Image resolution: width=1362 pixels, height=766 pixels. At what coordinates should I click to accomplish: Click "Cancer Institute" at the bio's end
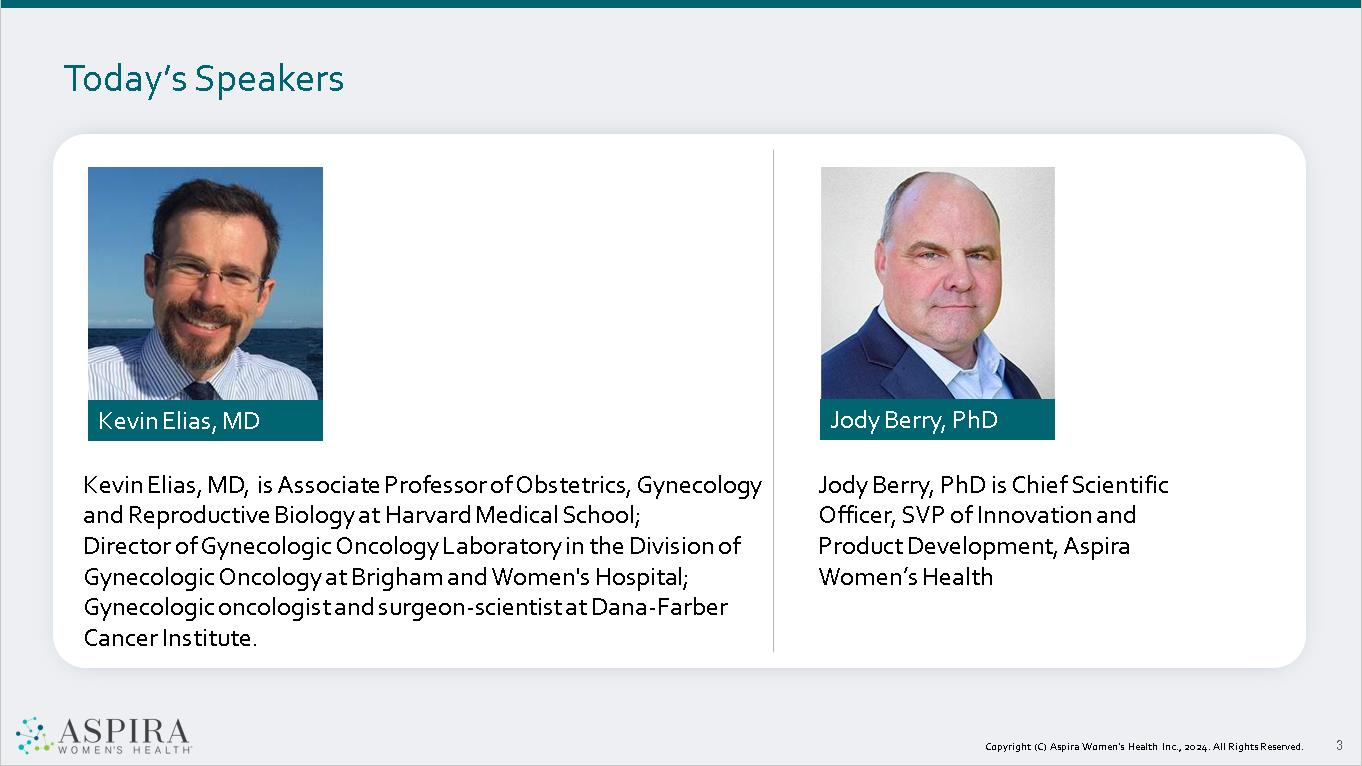pos(168,638)
